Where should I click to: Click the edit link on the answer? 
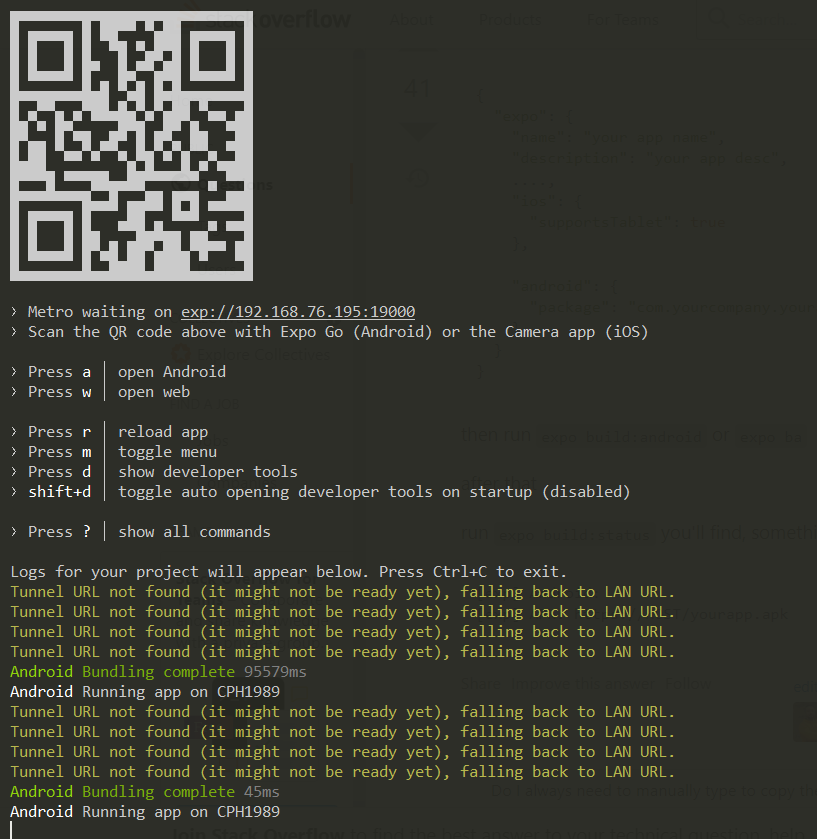pyautogui.click(x=803, y=685)
